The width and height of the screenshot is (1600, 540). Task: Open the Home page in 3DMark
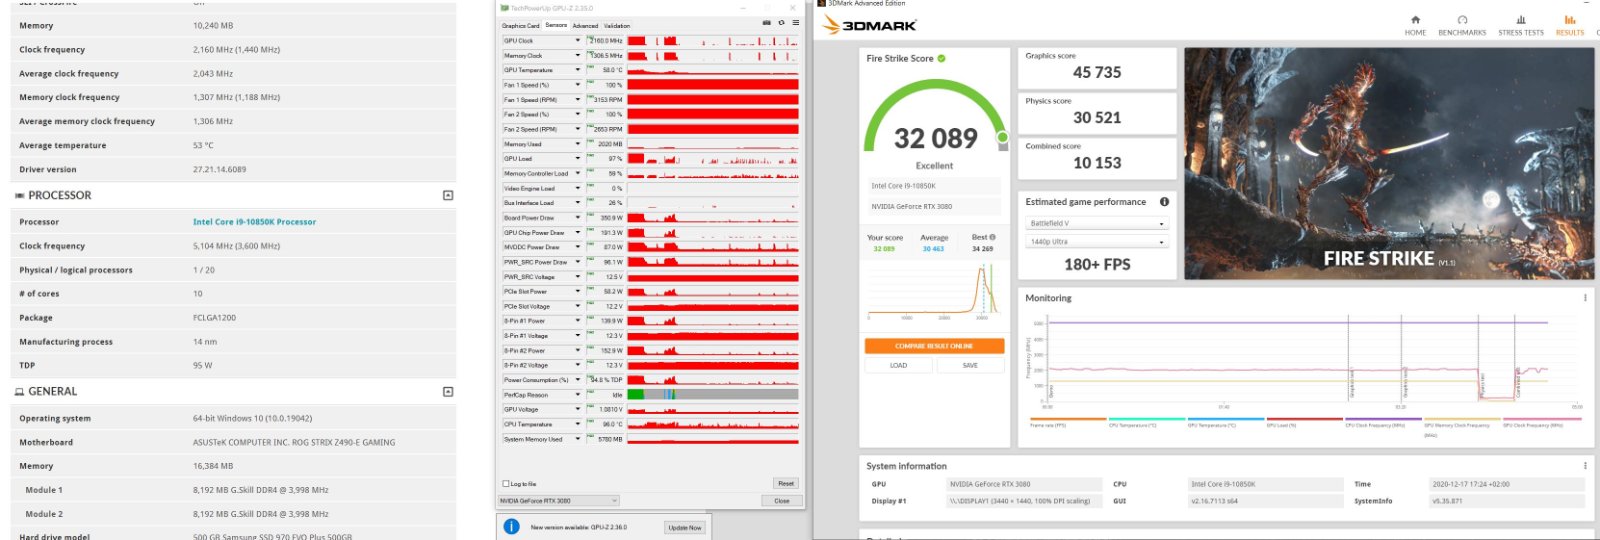tap(1415, 25)
